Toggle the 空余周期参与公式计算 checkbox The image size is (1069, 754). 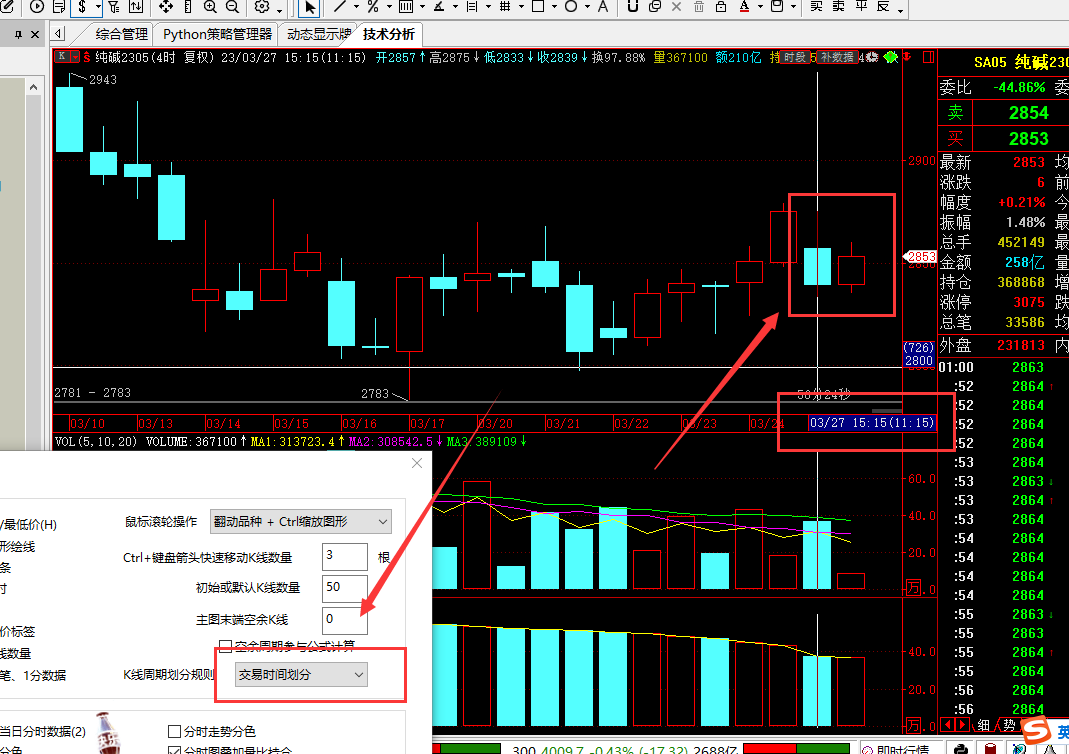225,646
